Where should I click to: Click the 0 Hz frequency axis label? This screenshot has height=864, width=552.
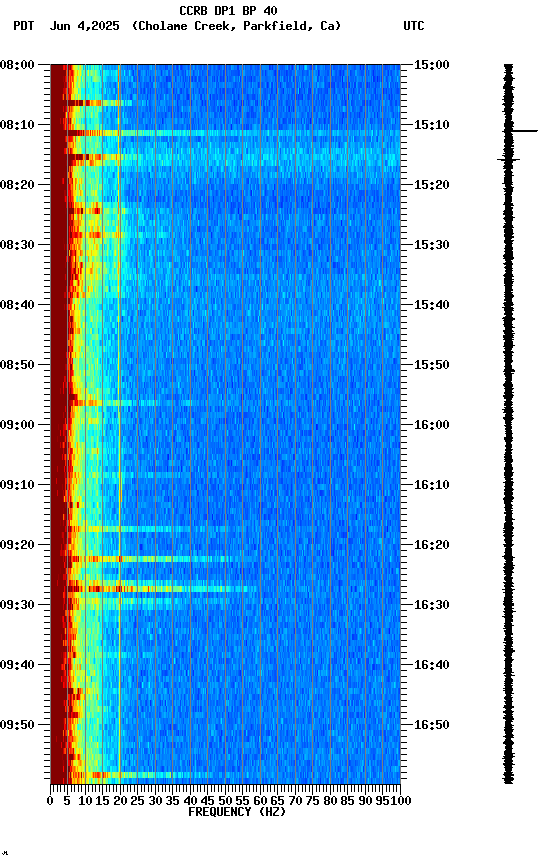point(50,801)
